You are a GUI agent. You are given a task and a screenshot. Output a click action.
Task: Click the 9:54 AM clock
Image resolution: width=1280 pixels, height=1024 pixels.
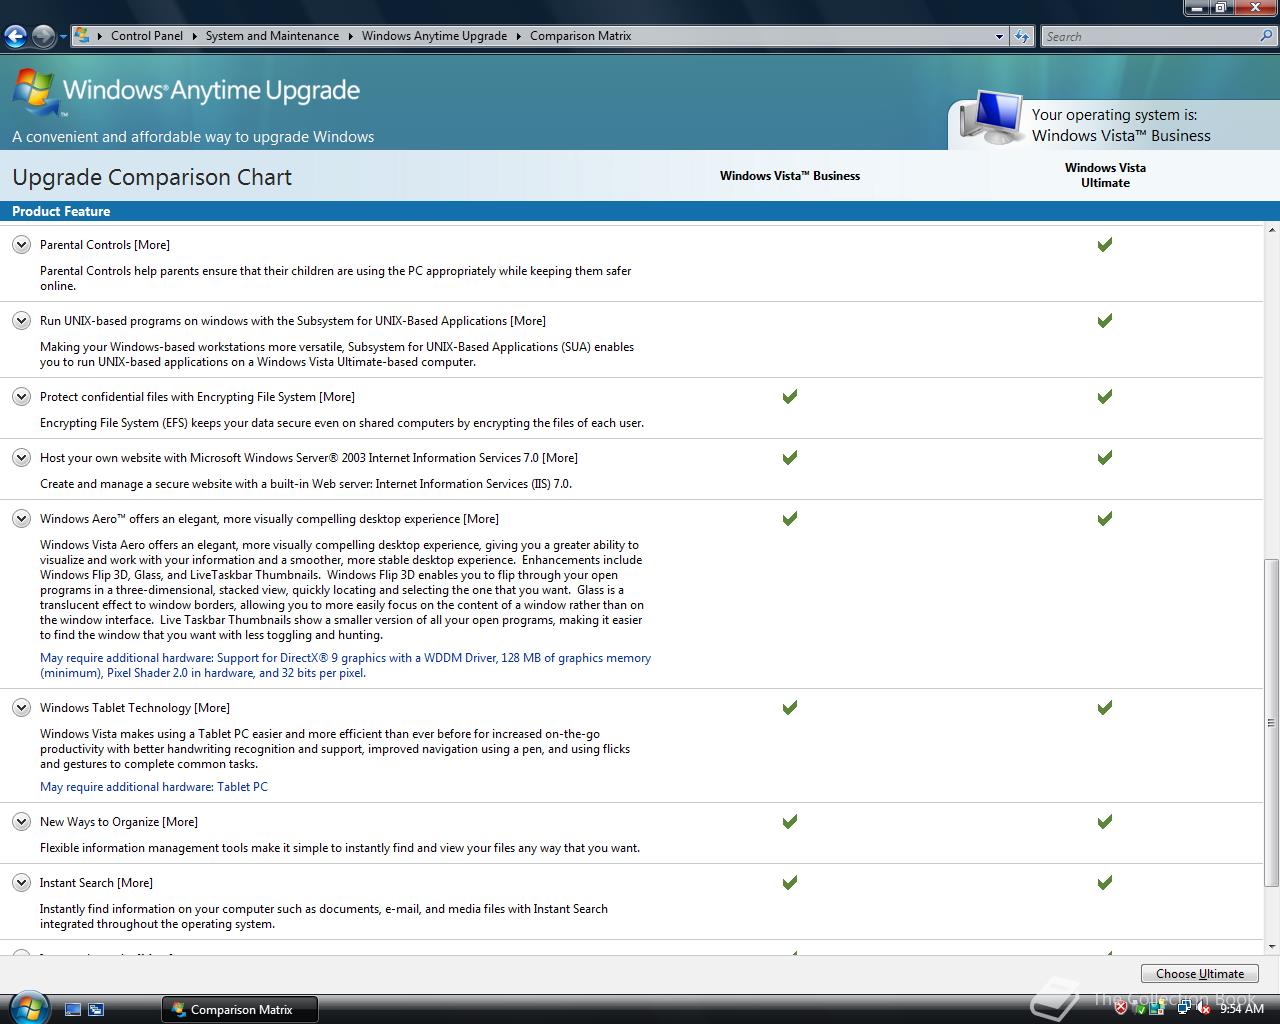click(1242, 1009)
